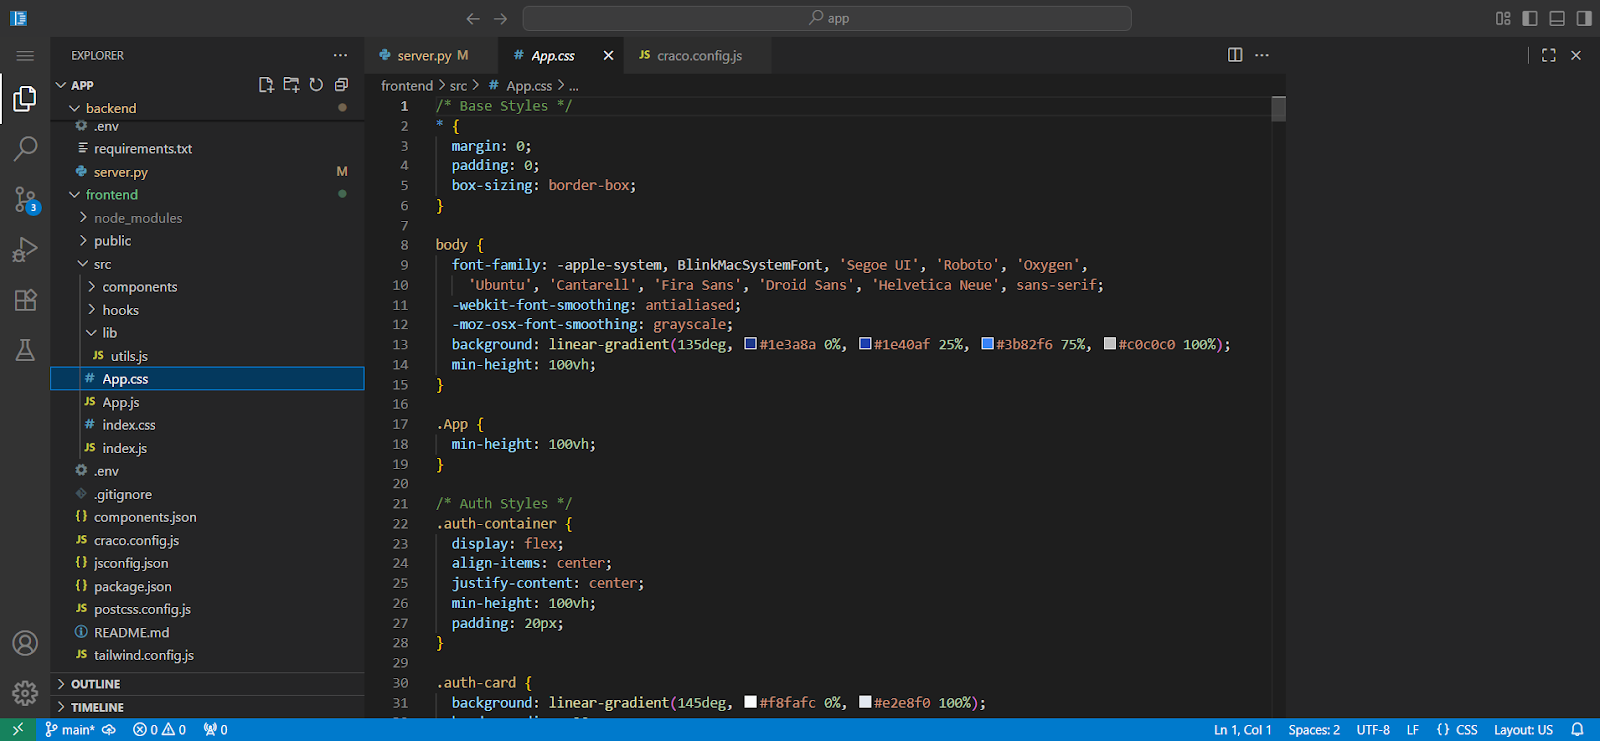Expand the node_modules folder
This screenshot has height=741, width=1600.
pyautogui.click(x=207, y=218)
